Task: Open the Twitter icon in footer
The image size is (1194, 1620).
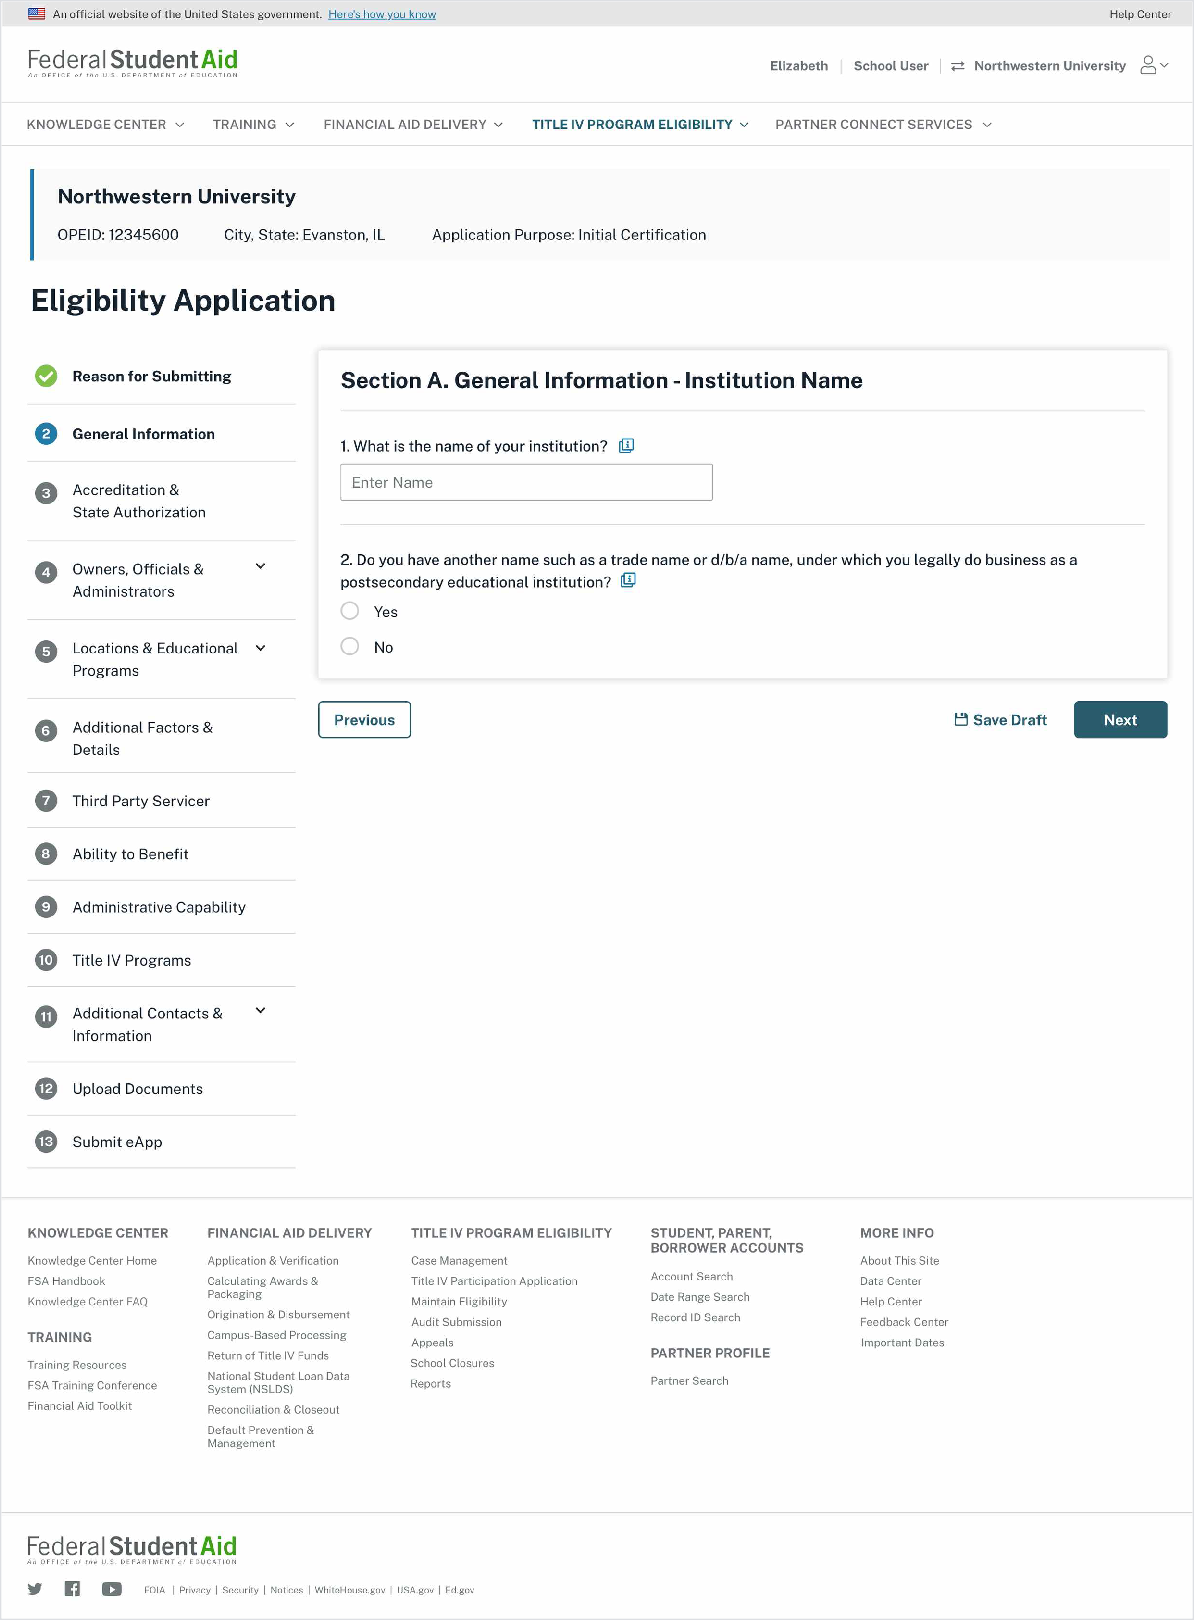Action: pos(35,1589)
